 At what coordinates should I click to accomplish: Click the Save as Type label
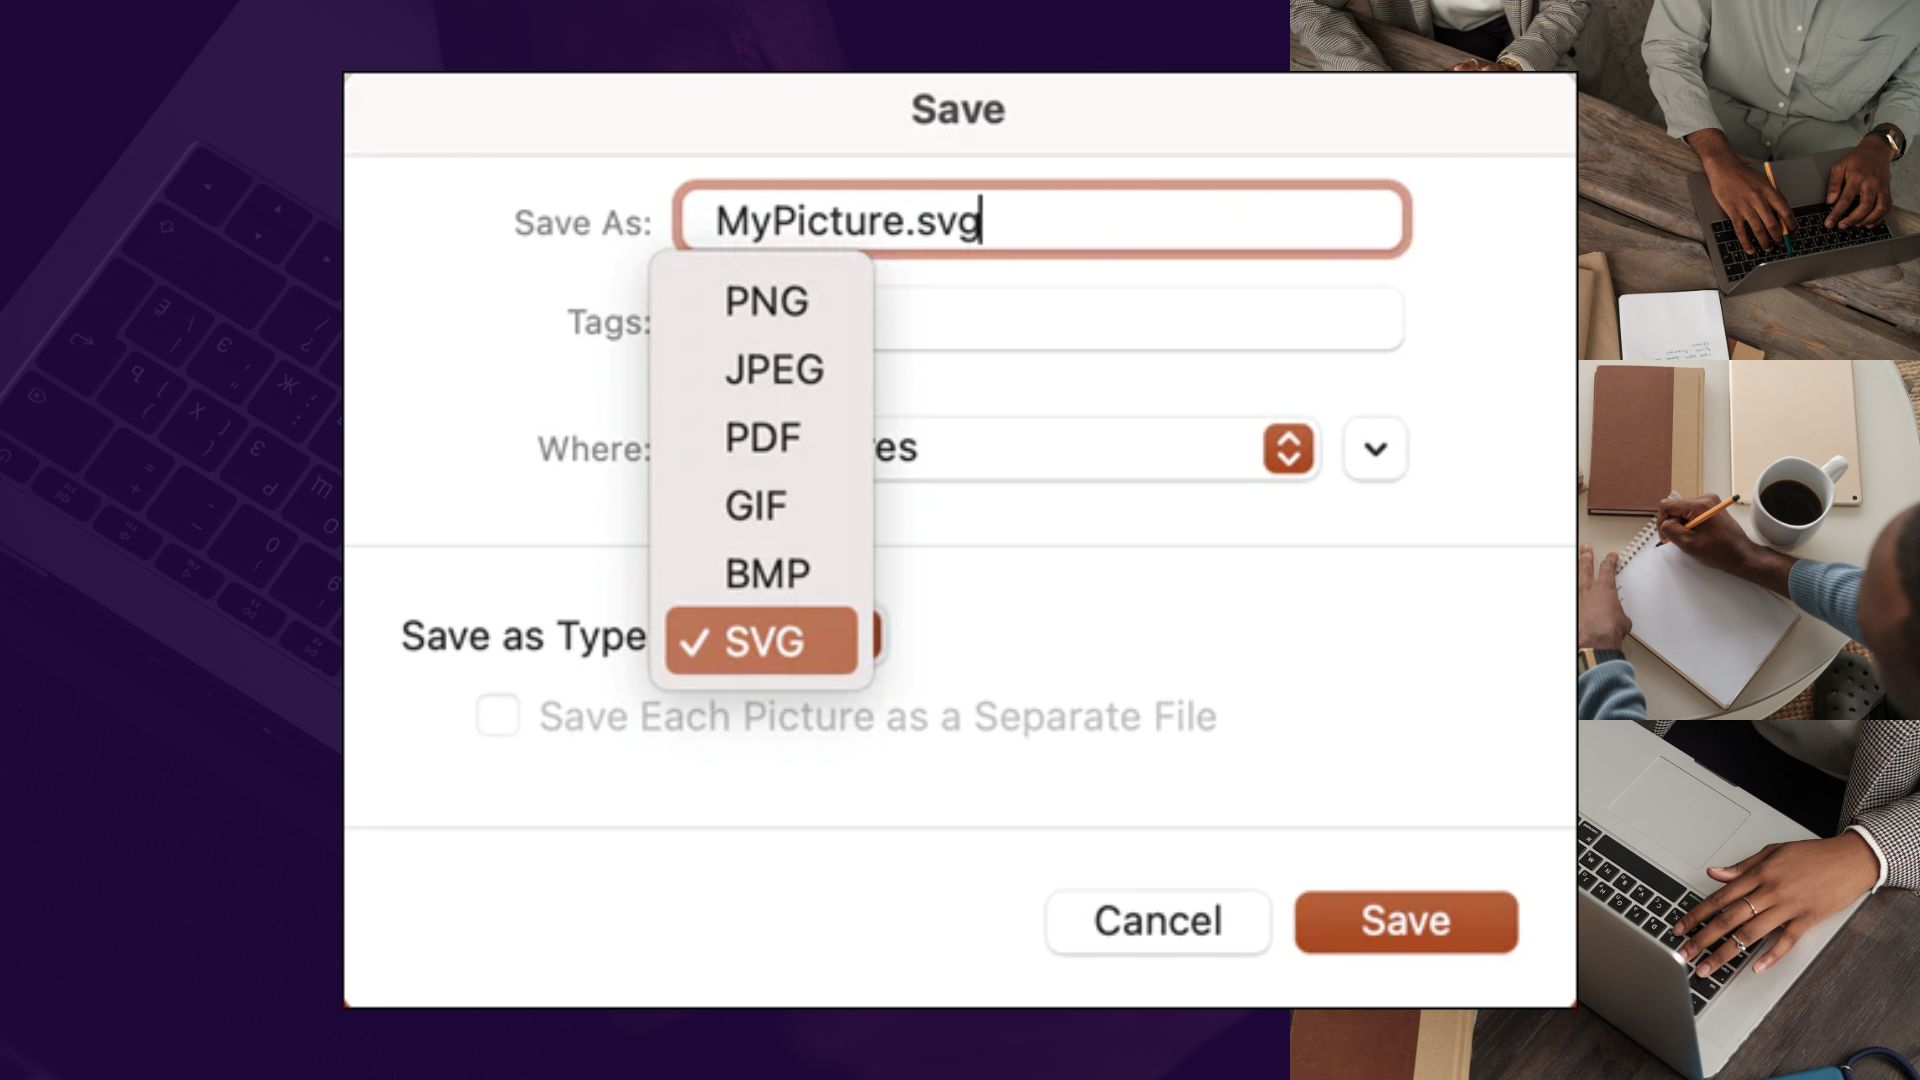(523, 637)
